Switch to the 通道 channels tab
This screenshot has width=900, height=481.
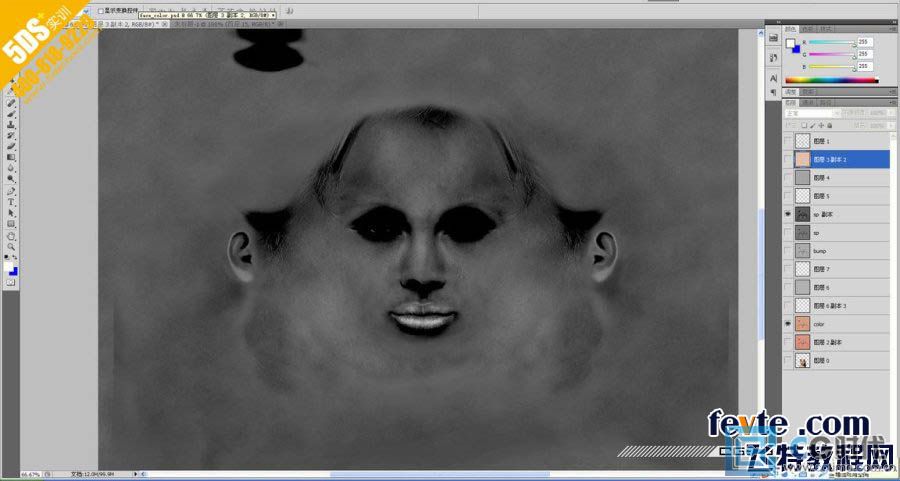[x=808, y=102]
